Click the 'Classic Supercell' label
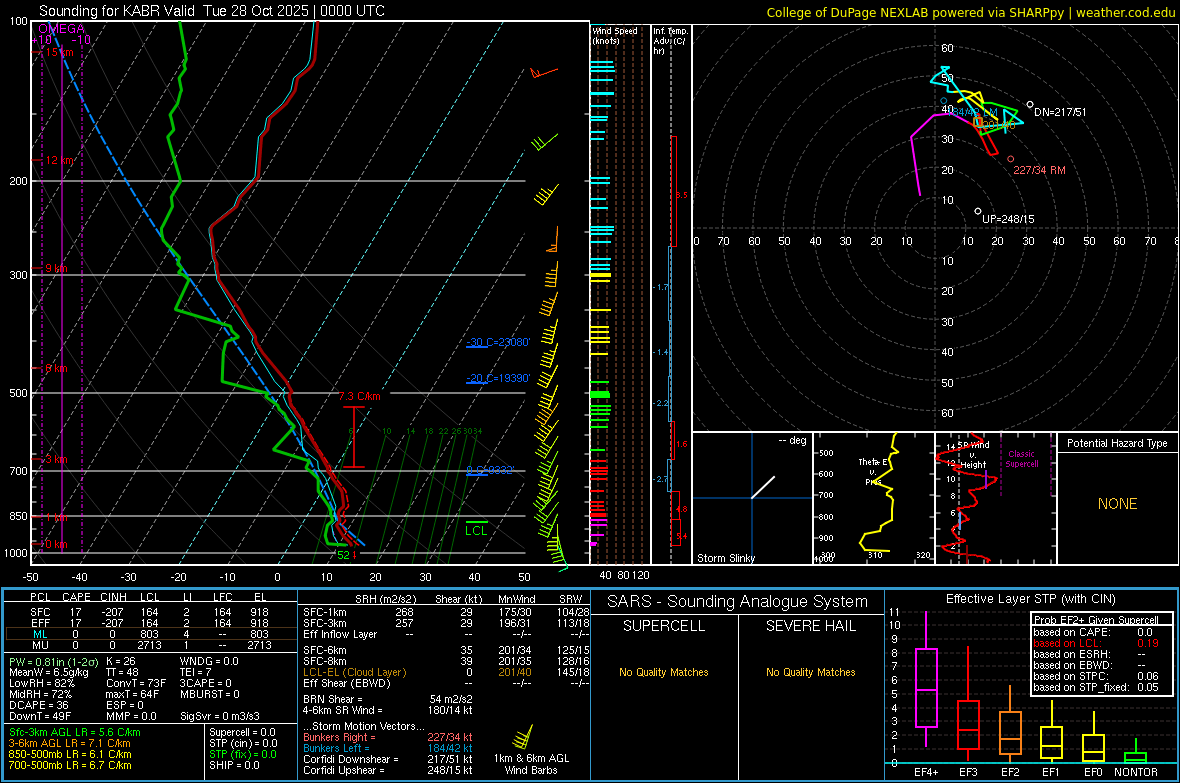 click(1021, 459)
